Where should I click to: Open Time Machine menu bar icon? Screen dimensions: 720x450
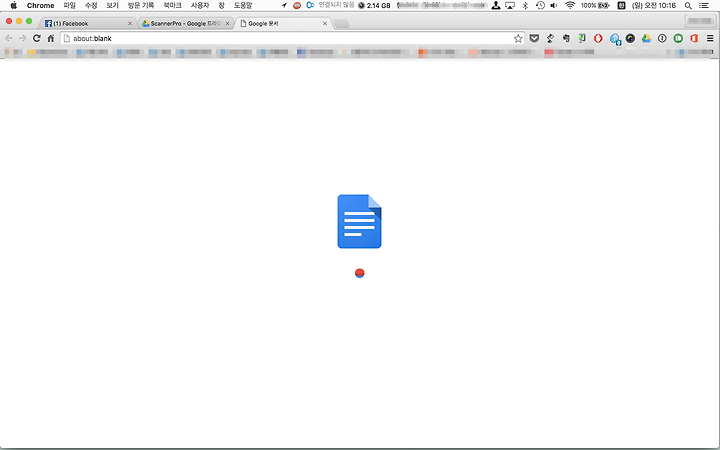pos(540,6)
